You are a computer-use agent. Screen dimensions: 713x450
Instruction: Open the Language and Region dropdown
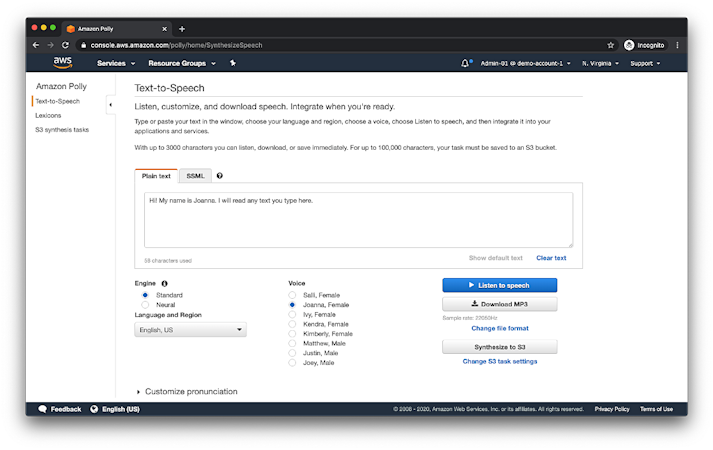pos(191,330)
